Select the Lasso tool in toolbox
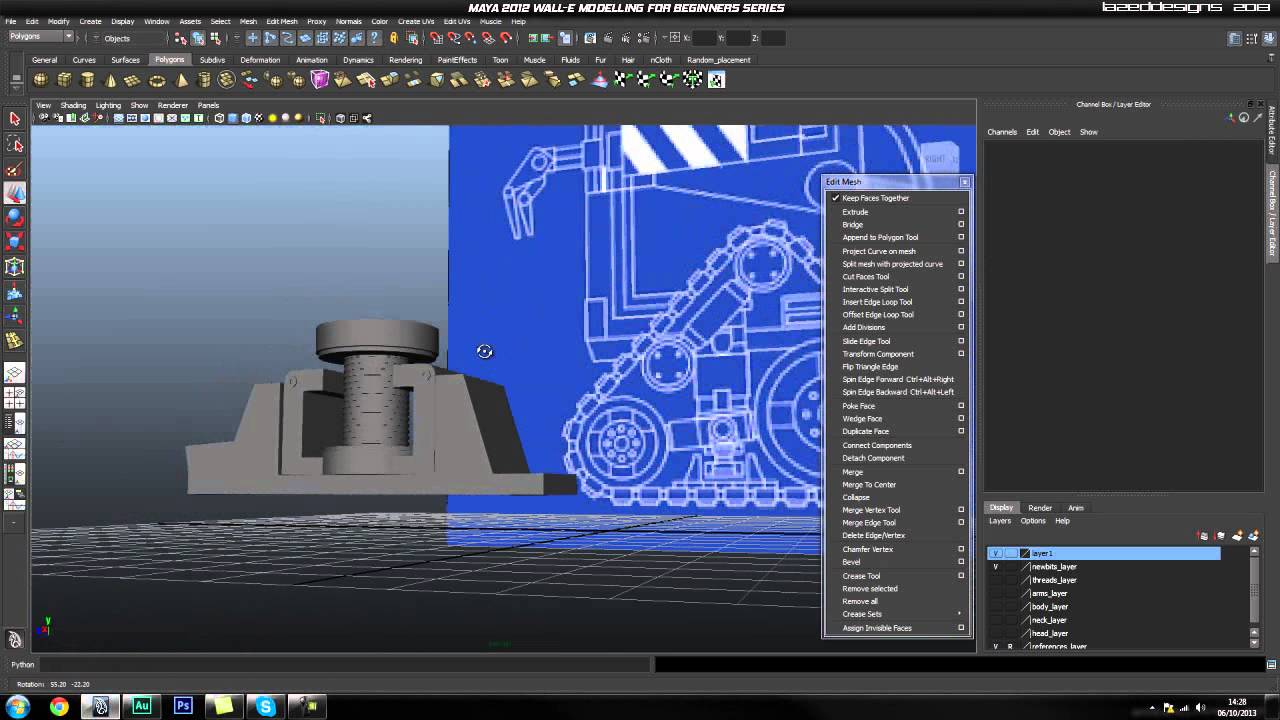Image resolution: width=1280 pixels, height=720 pixels. [14, 144]
